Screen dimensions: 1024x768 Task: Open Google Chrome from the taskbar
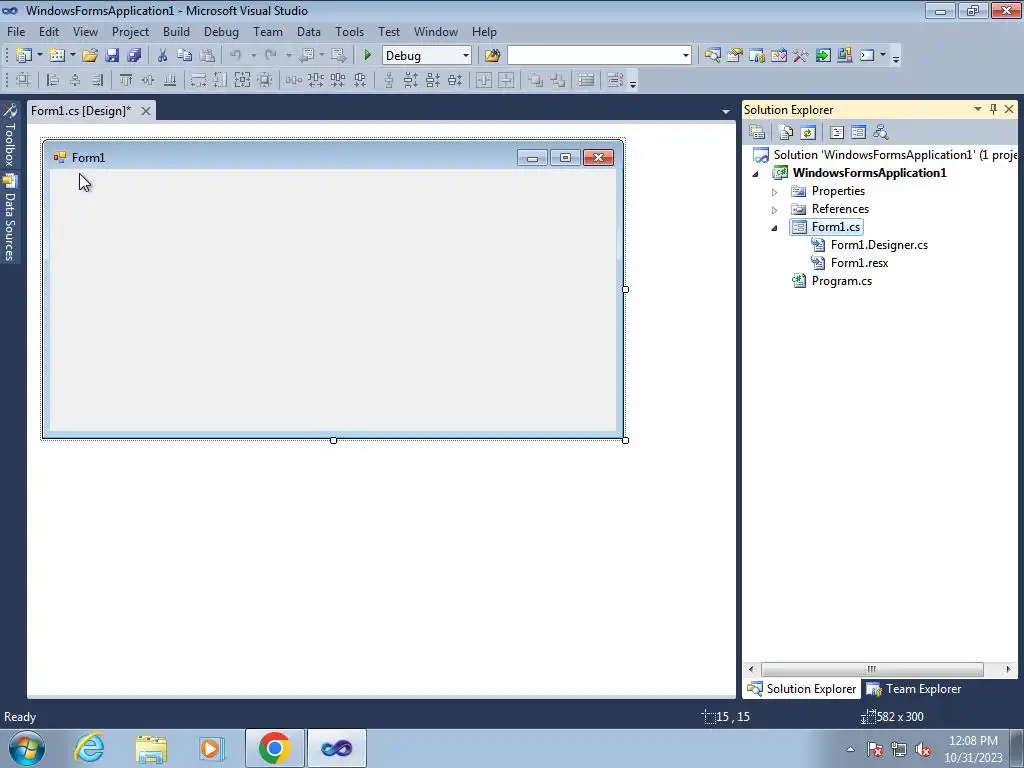tap(274, 748)
